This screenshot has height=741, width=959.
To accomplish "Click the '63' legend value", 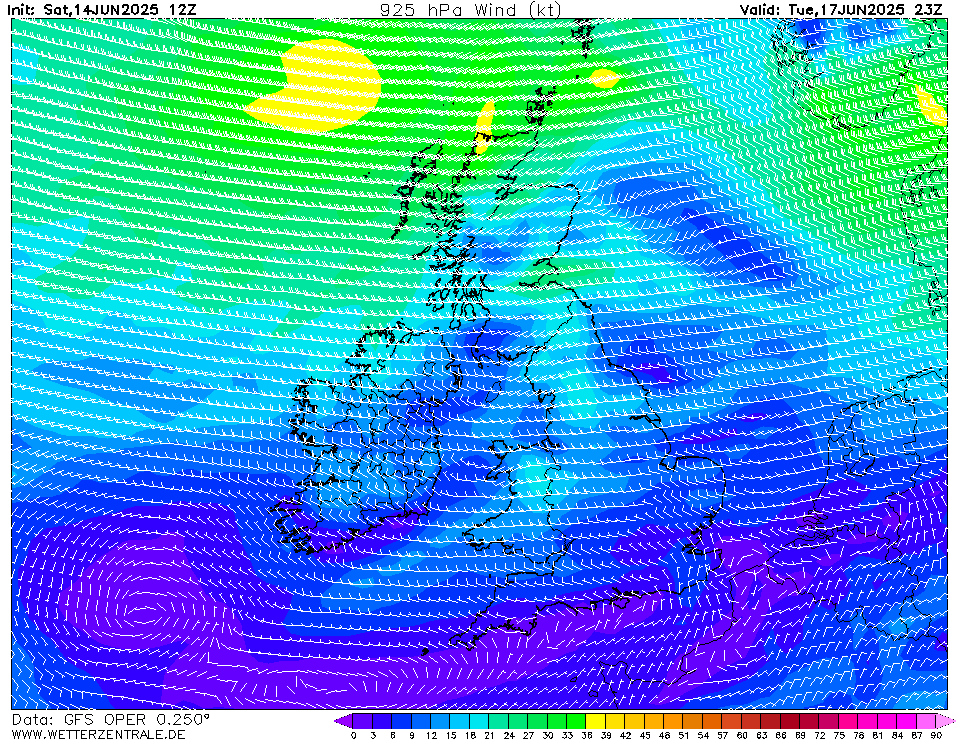I will tap(761, 735).
